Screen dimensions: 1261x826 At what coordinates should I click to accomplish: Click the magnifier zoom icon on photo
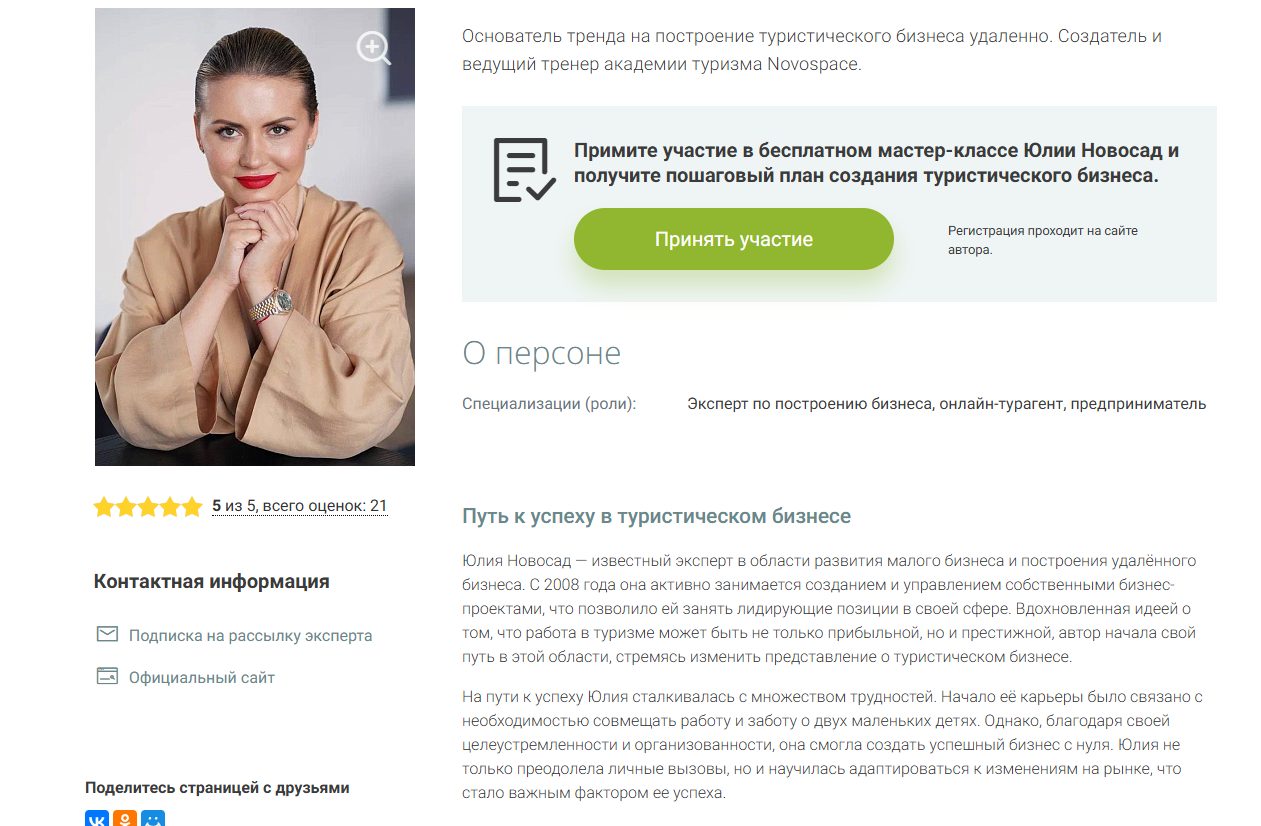coord(374,48)
